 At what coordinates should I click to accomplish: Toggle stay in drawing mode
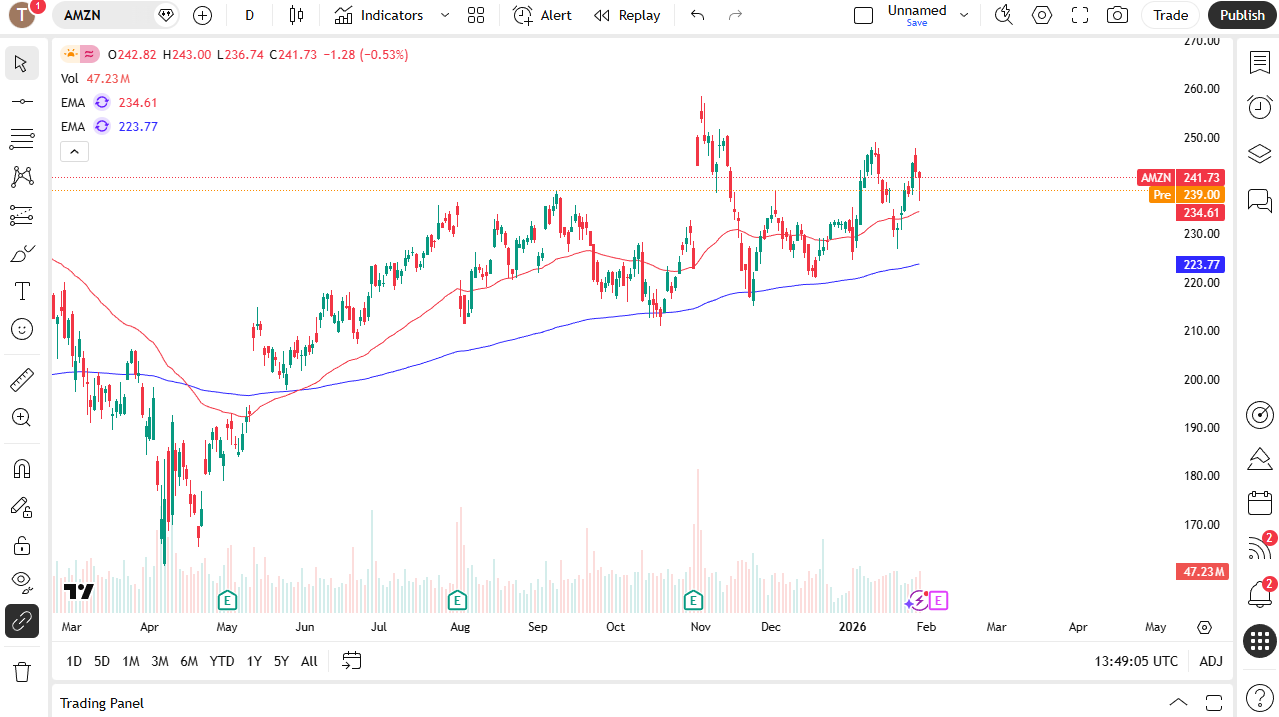(x=21, y=507)
